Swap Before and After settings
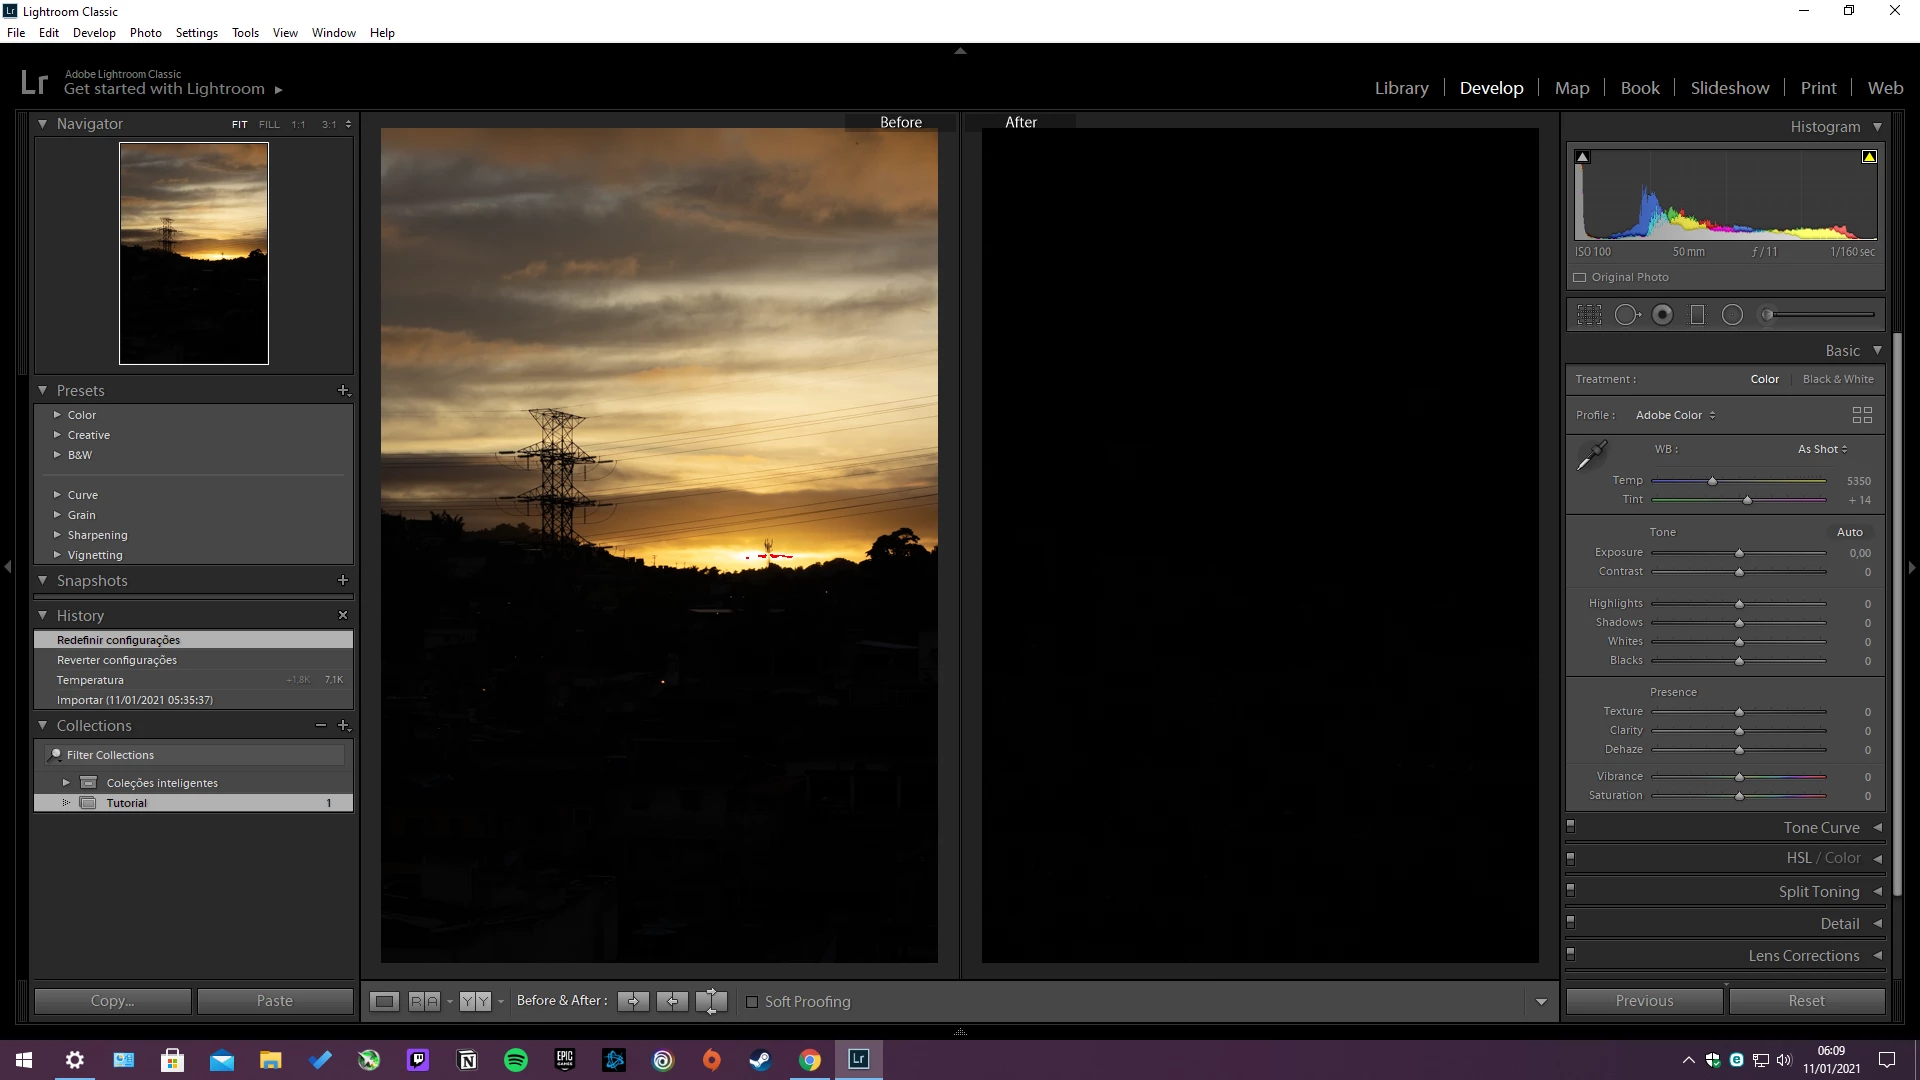The height and width of the screenshot is (1080, 1920). point(711,1001)
